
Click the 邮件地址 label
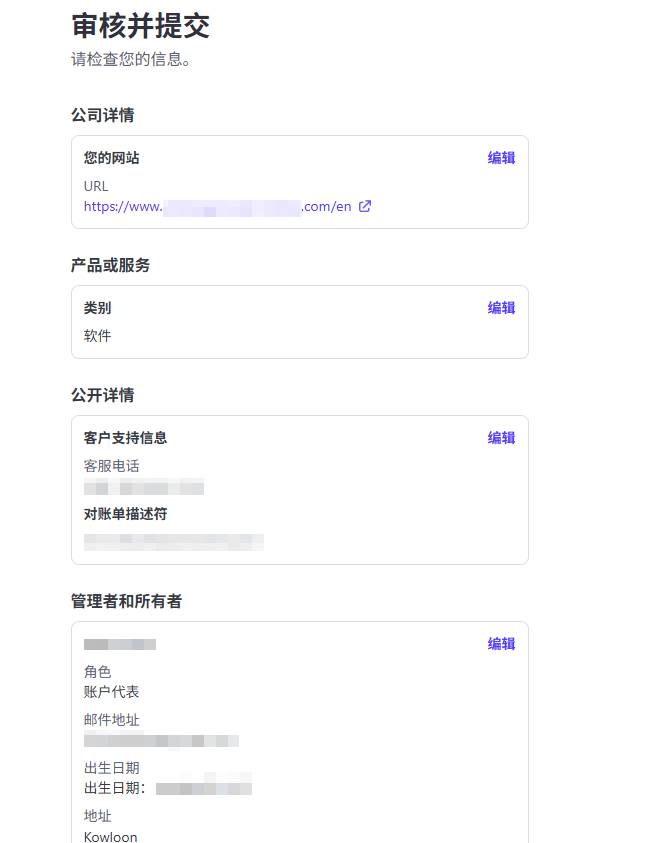click(x=111, y=720)
